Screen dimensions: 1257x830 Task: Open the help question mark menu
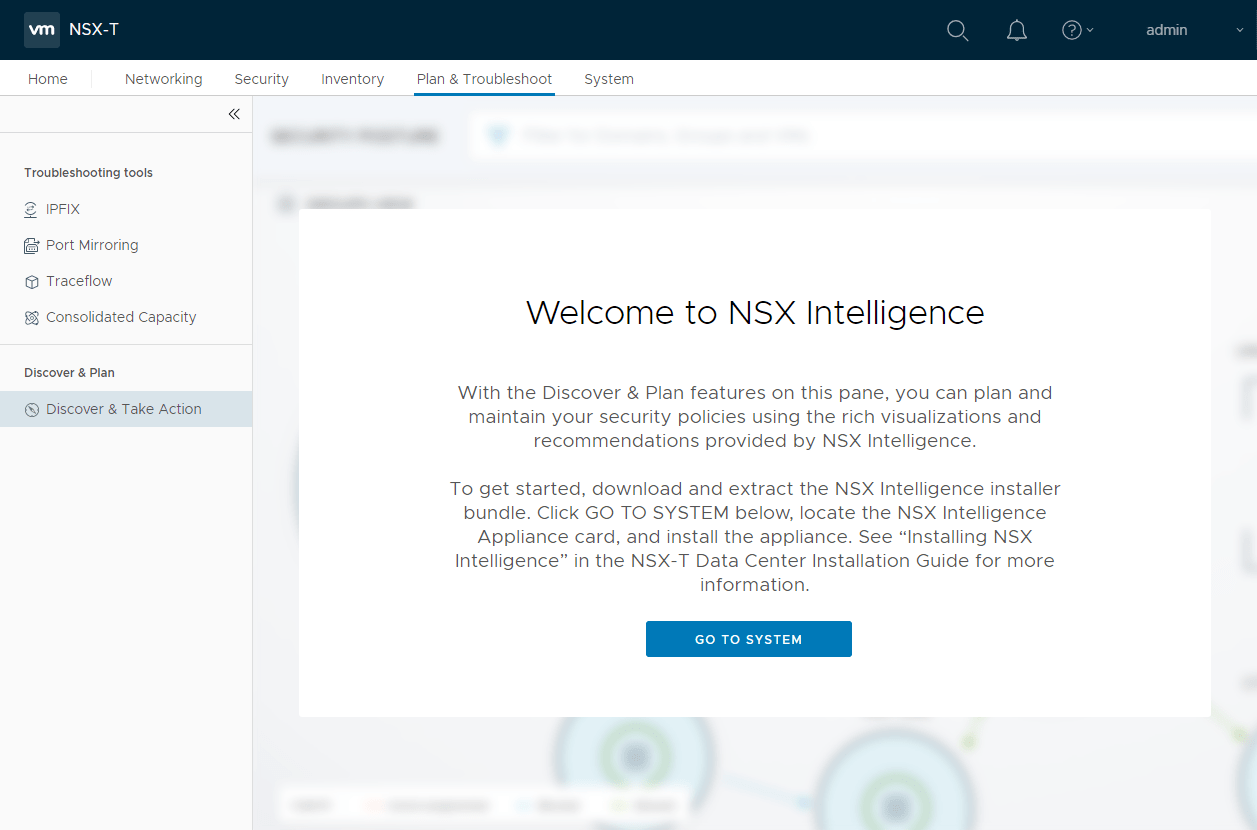pos(1077,30)
